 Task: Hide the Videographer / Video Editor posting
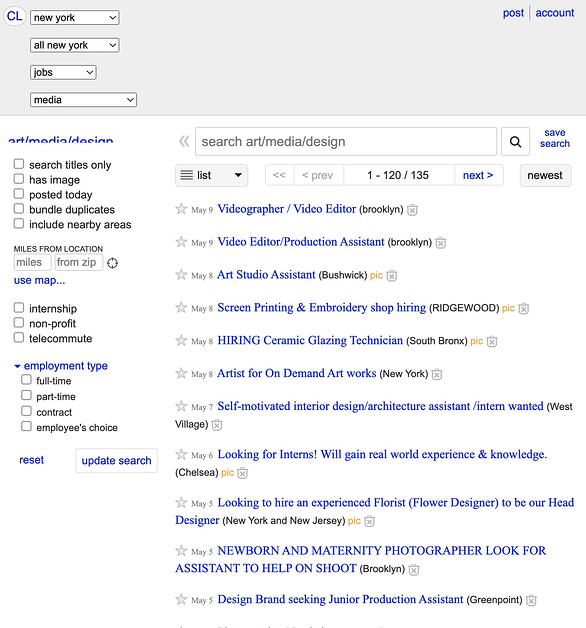(412, 210)
